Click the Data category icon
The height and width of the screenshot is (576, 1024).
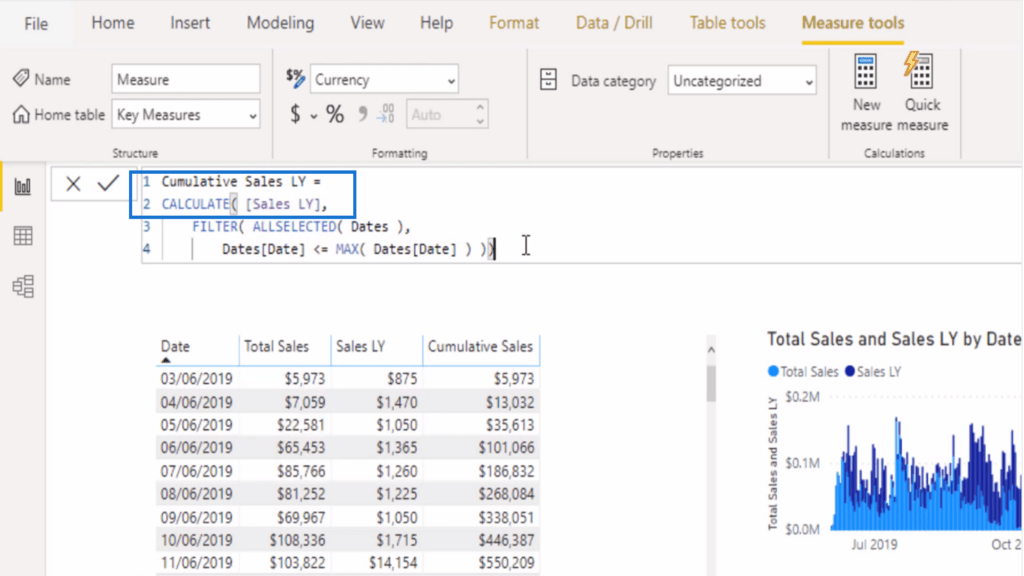tap(548, 80)
